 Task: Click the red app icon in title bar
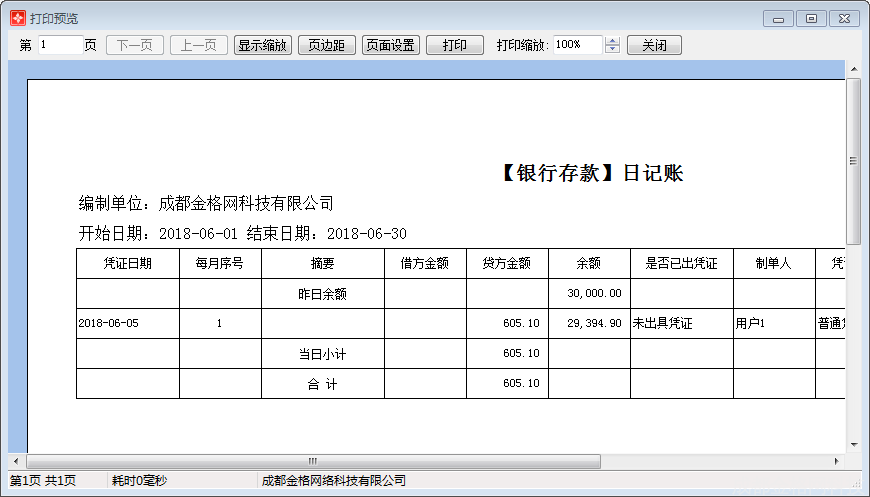(18, 19)
